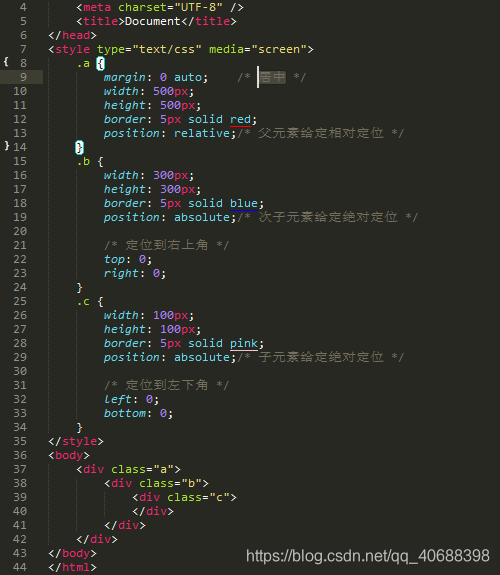This screenshot has width=500, height=575.
Task: Click line number 4 in the gutter
Action: pos(23,7)
